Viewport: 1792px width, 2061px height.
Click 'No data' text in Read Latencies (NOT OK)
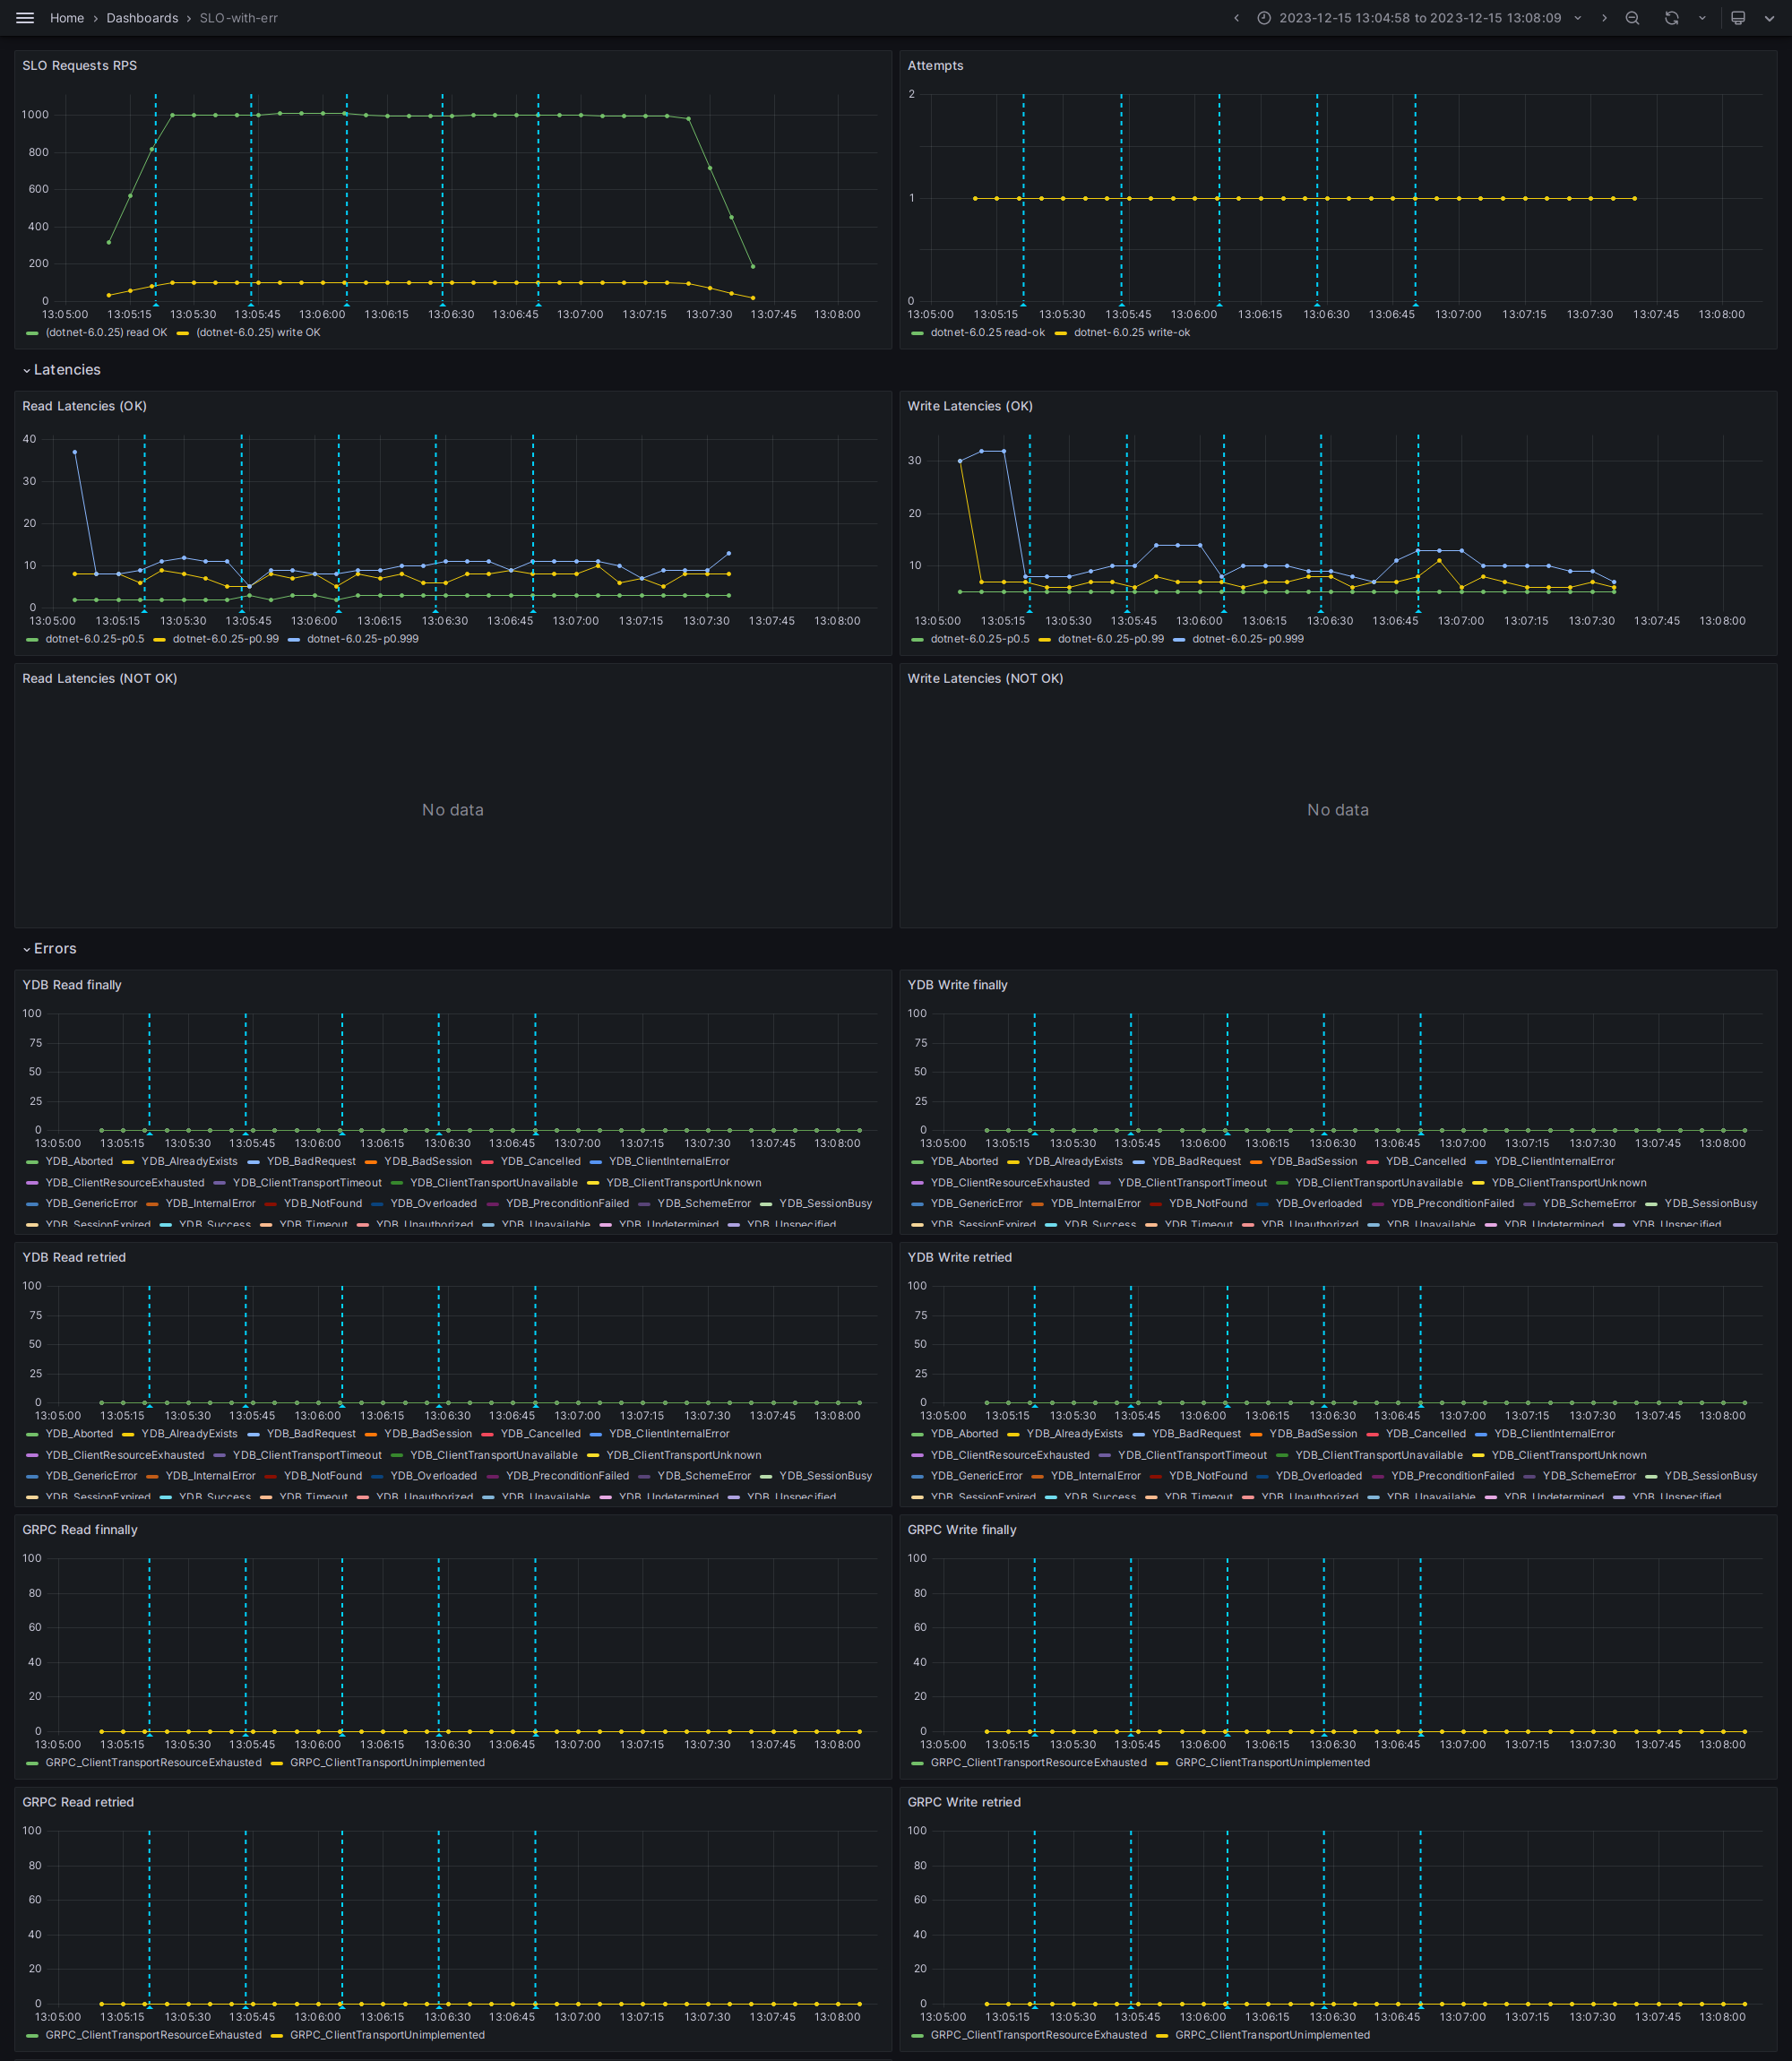click(x=453, y=810)
